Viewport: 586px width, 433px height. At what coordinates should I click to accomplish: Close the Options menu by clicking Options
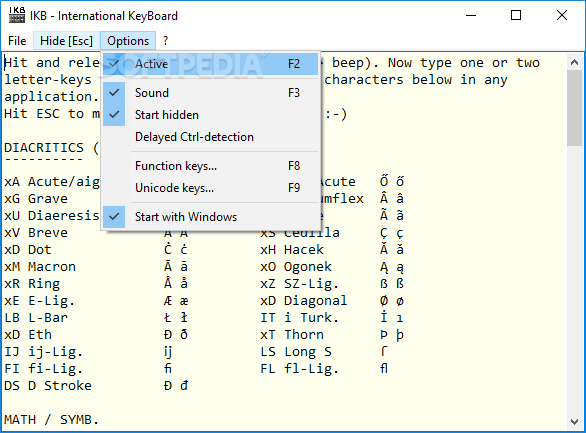click(x=128, y=41)
